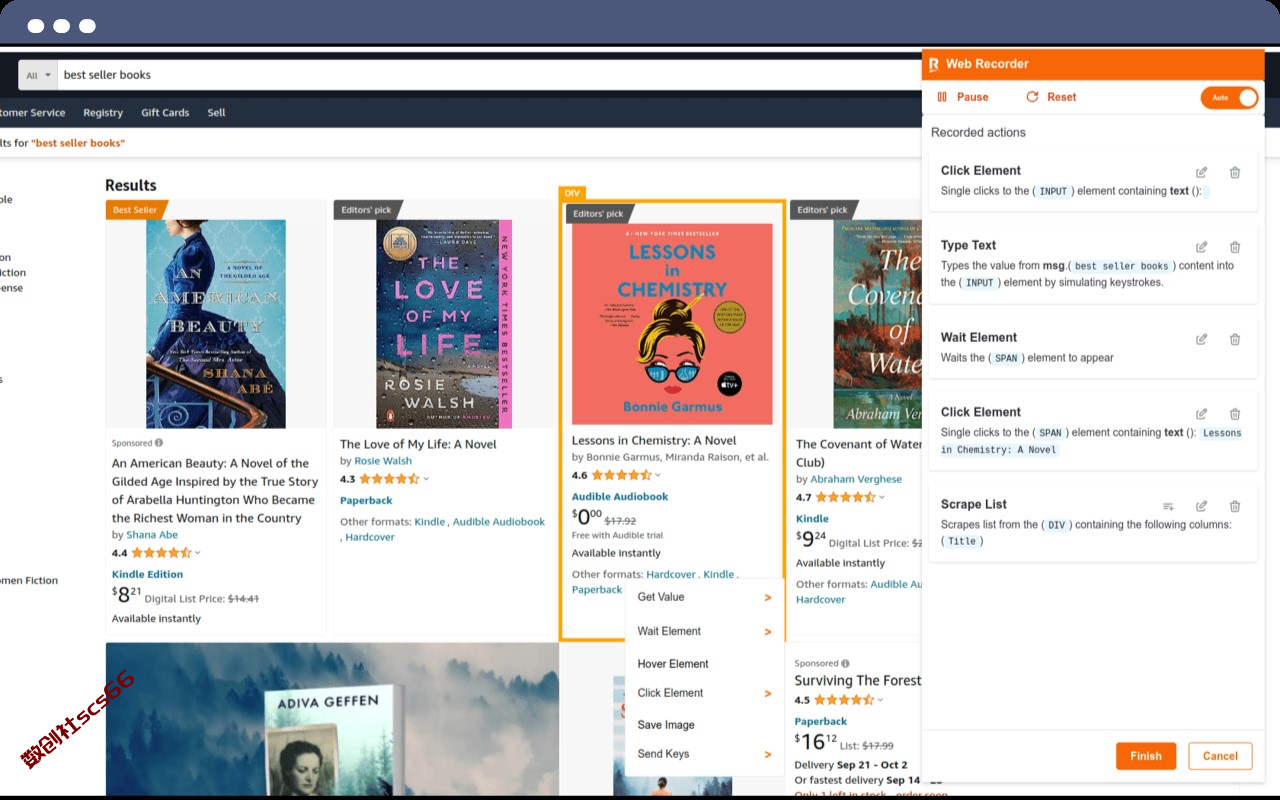
Task: Click the Reset circular arrow icon
Action: (x=1032, y=97)
